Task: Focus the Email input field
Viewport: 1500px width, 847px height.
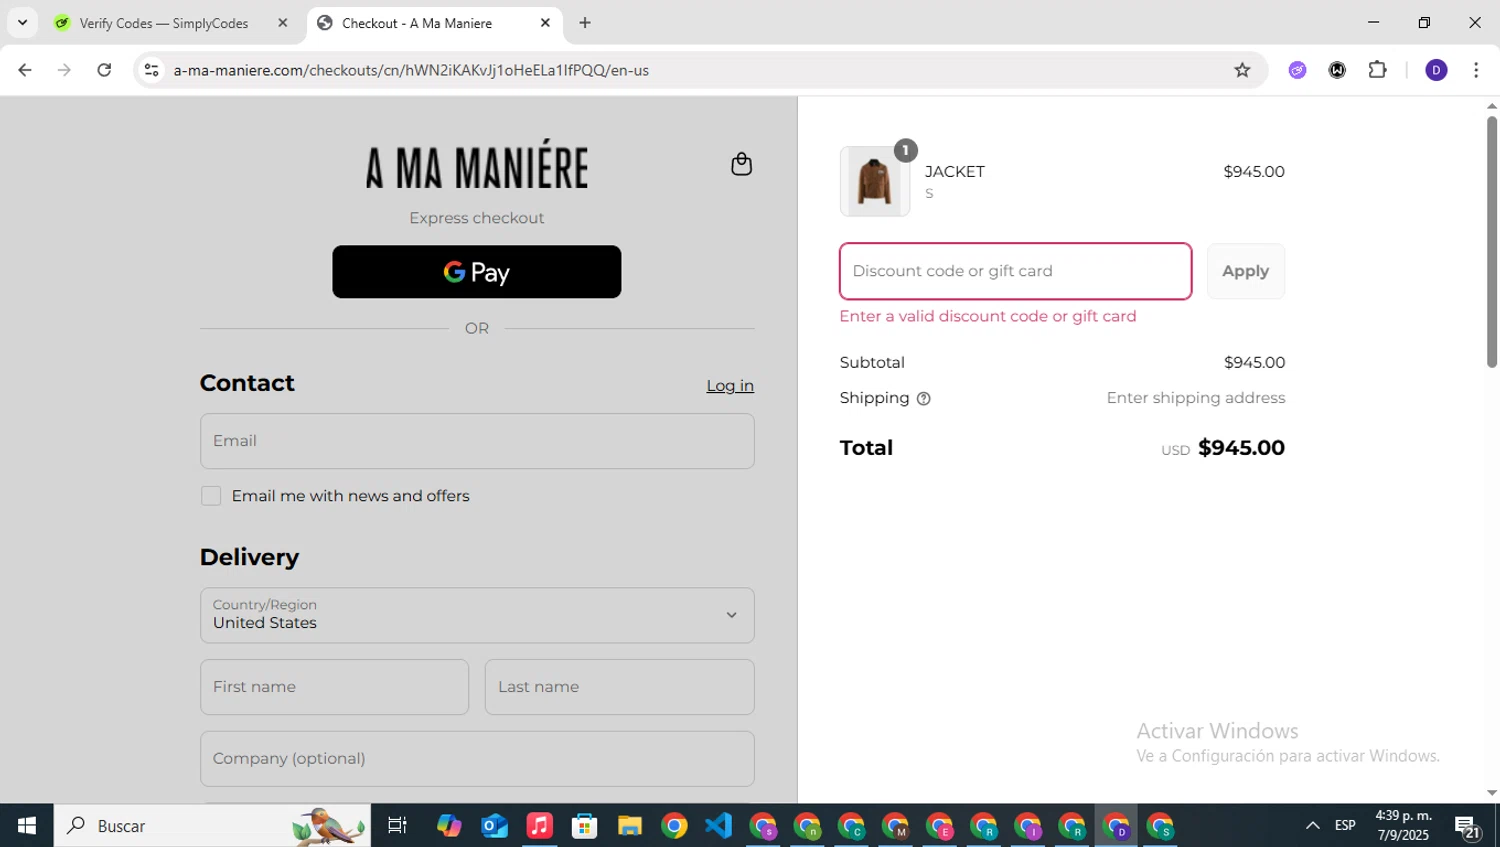Action: pyautogui.click(x=477, y=441)
